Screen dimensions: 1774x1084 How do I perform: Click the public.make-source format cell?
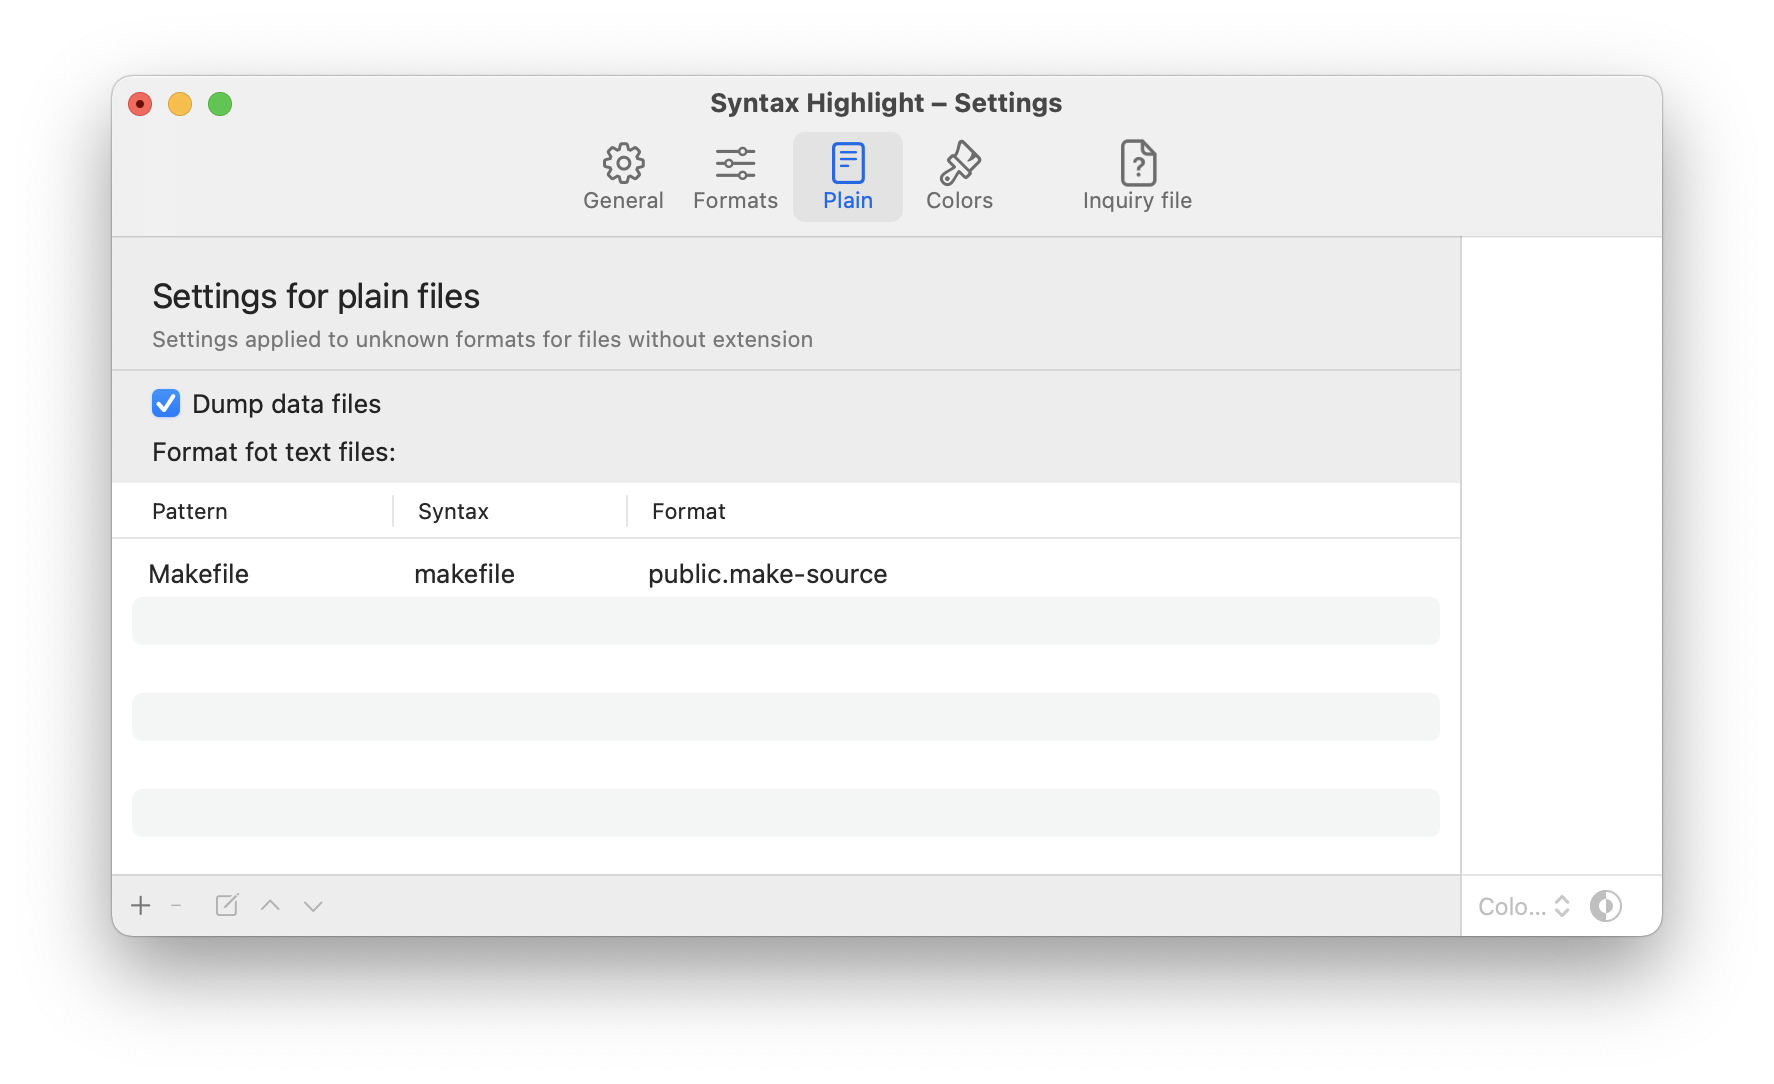click(x=768, y=574)
